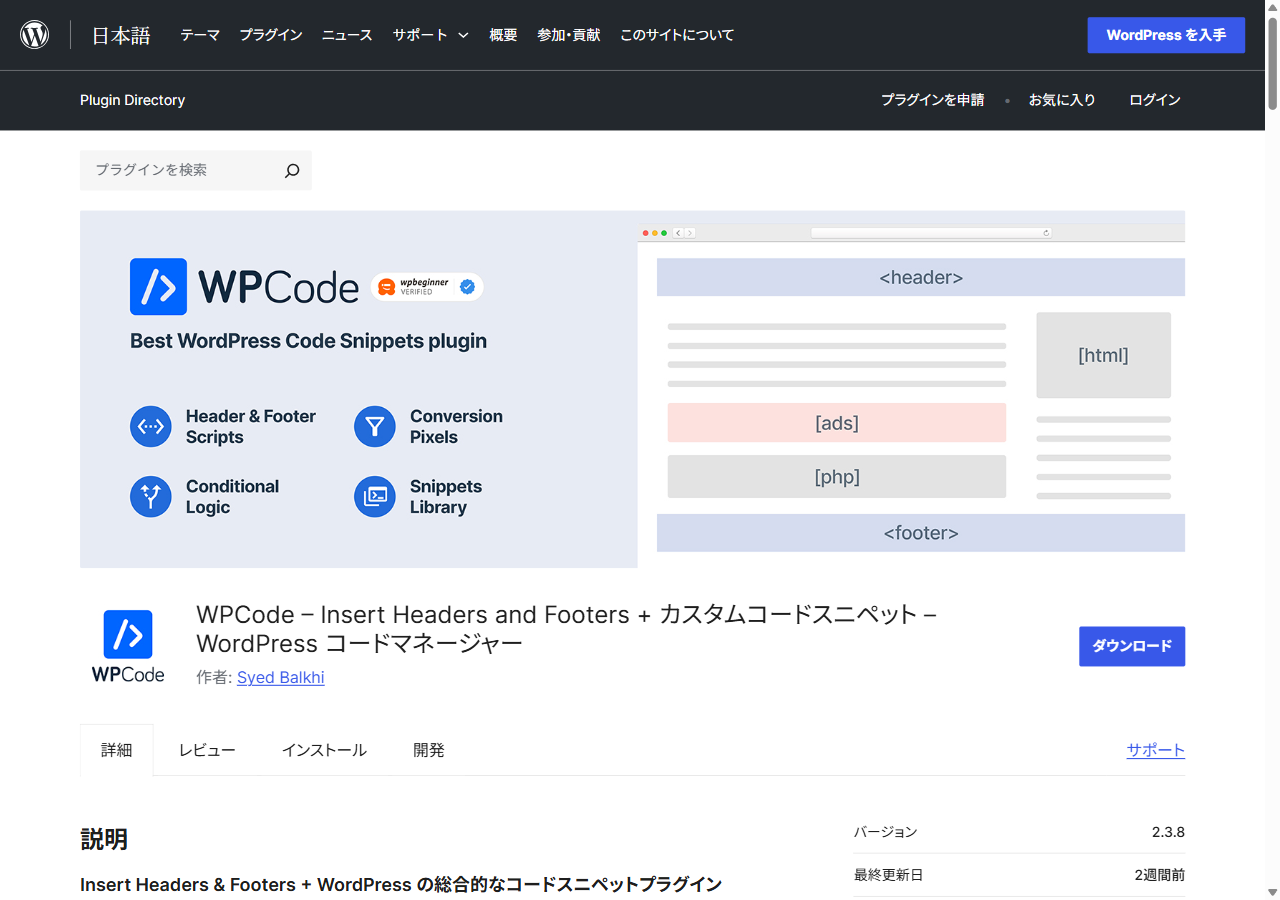
Task: Click the version value 2.3.8
Action: 1168,832
